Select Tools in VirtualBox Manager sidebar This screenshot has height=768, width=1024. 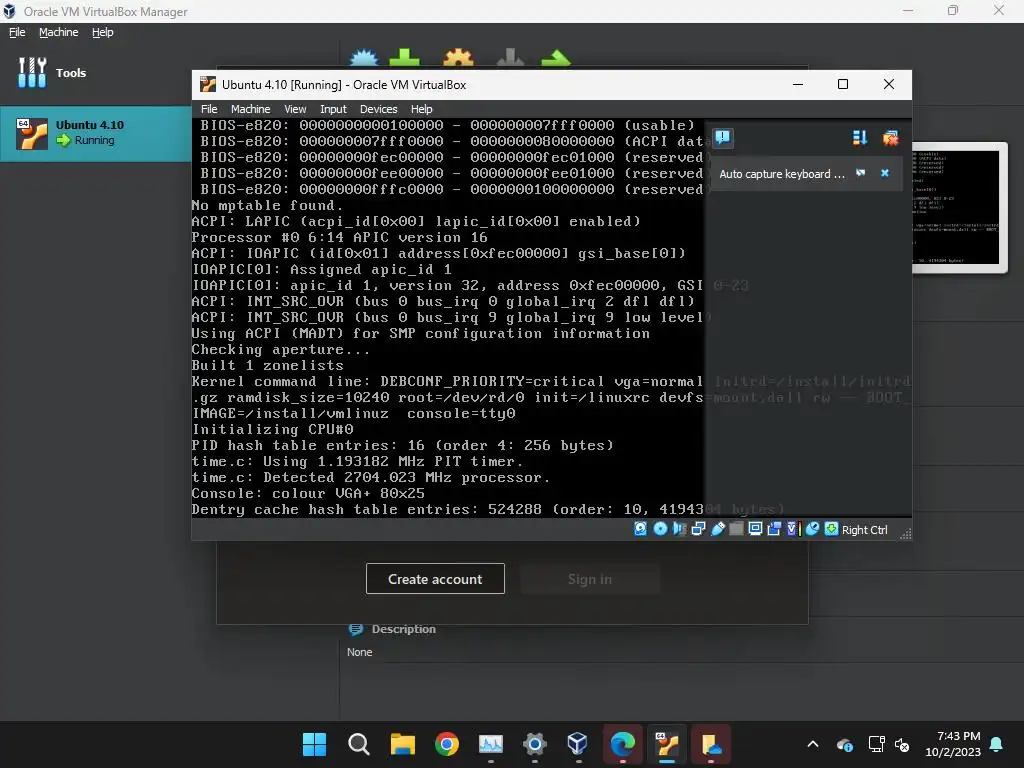pos(95,72)
